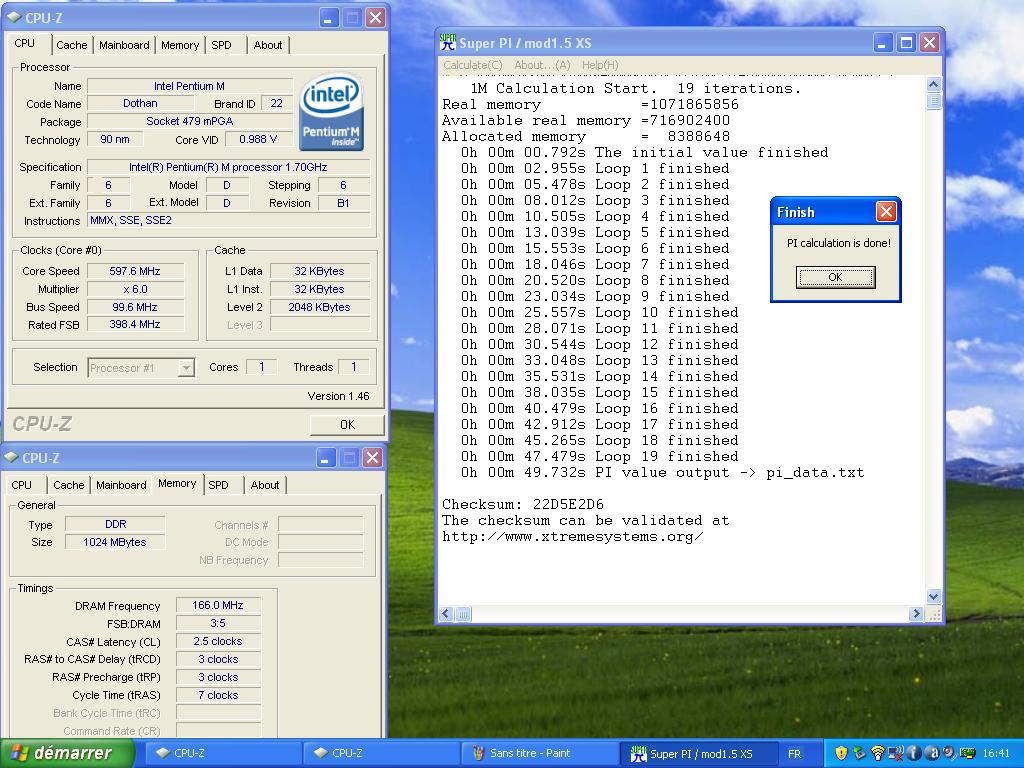Minimize the top CPU-Z window
This screenshot has width=1024, height=768.
(328, 18)
